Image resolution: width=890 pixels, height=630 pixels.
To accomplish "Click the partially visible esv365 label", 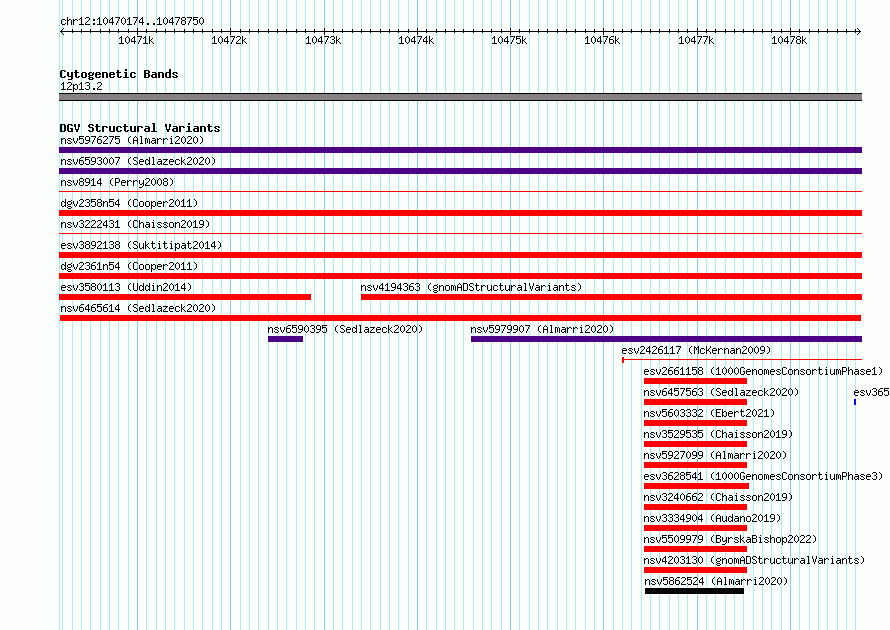I will point(871,392).
